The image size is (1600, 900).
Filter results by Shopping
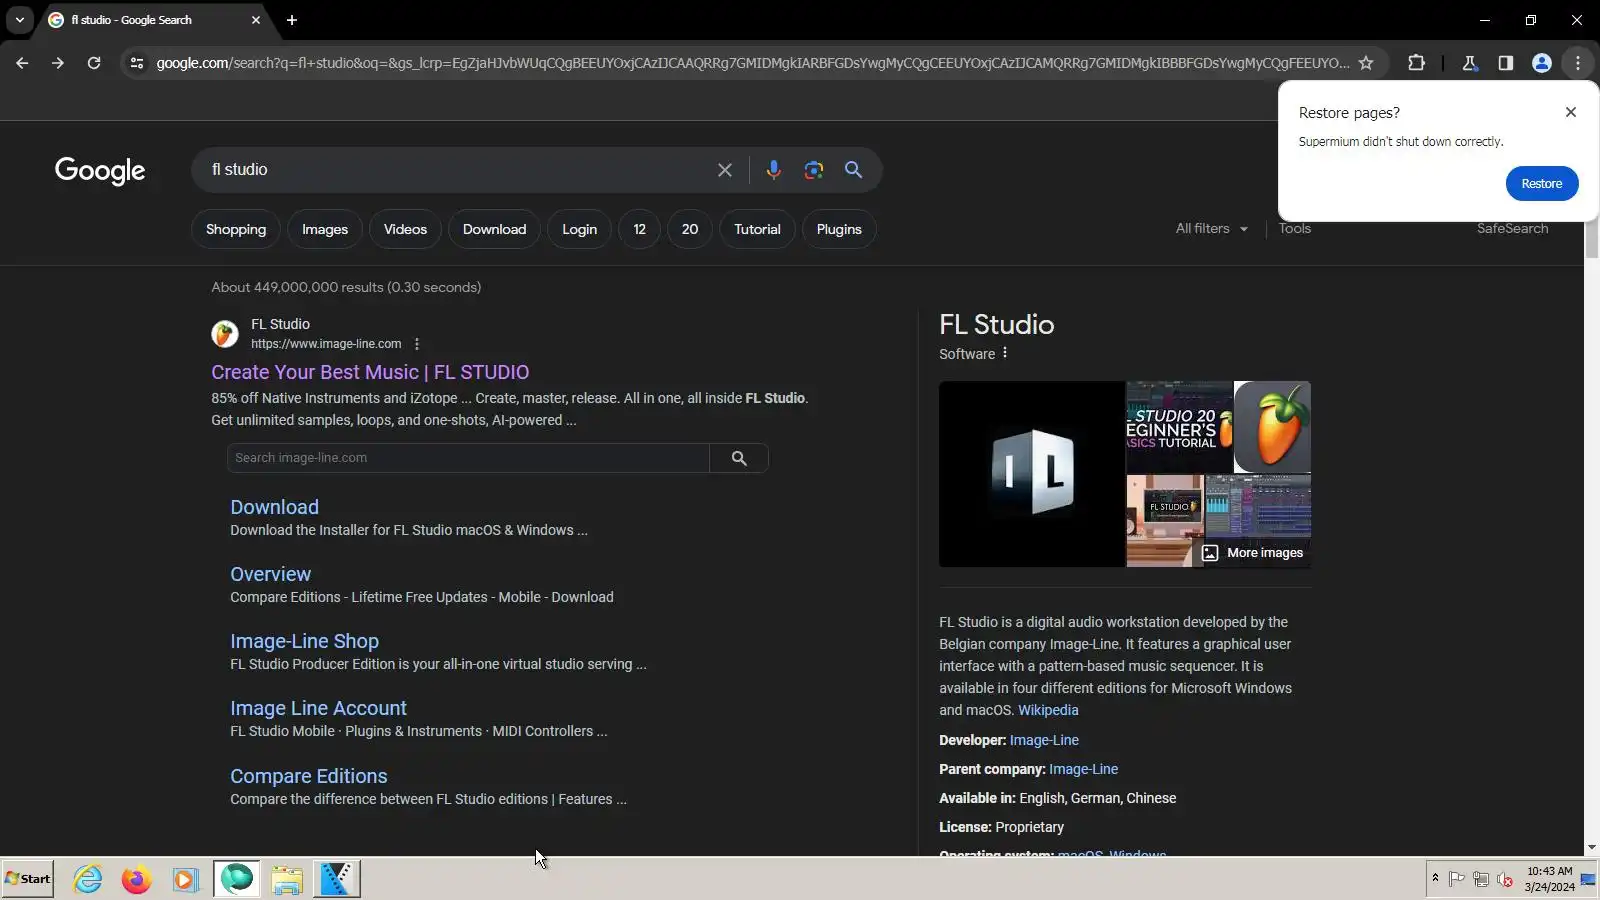tap(236, 229)
